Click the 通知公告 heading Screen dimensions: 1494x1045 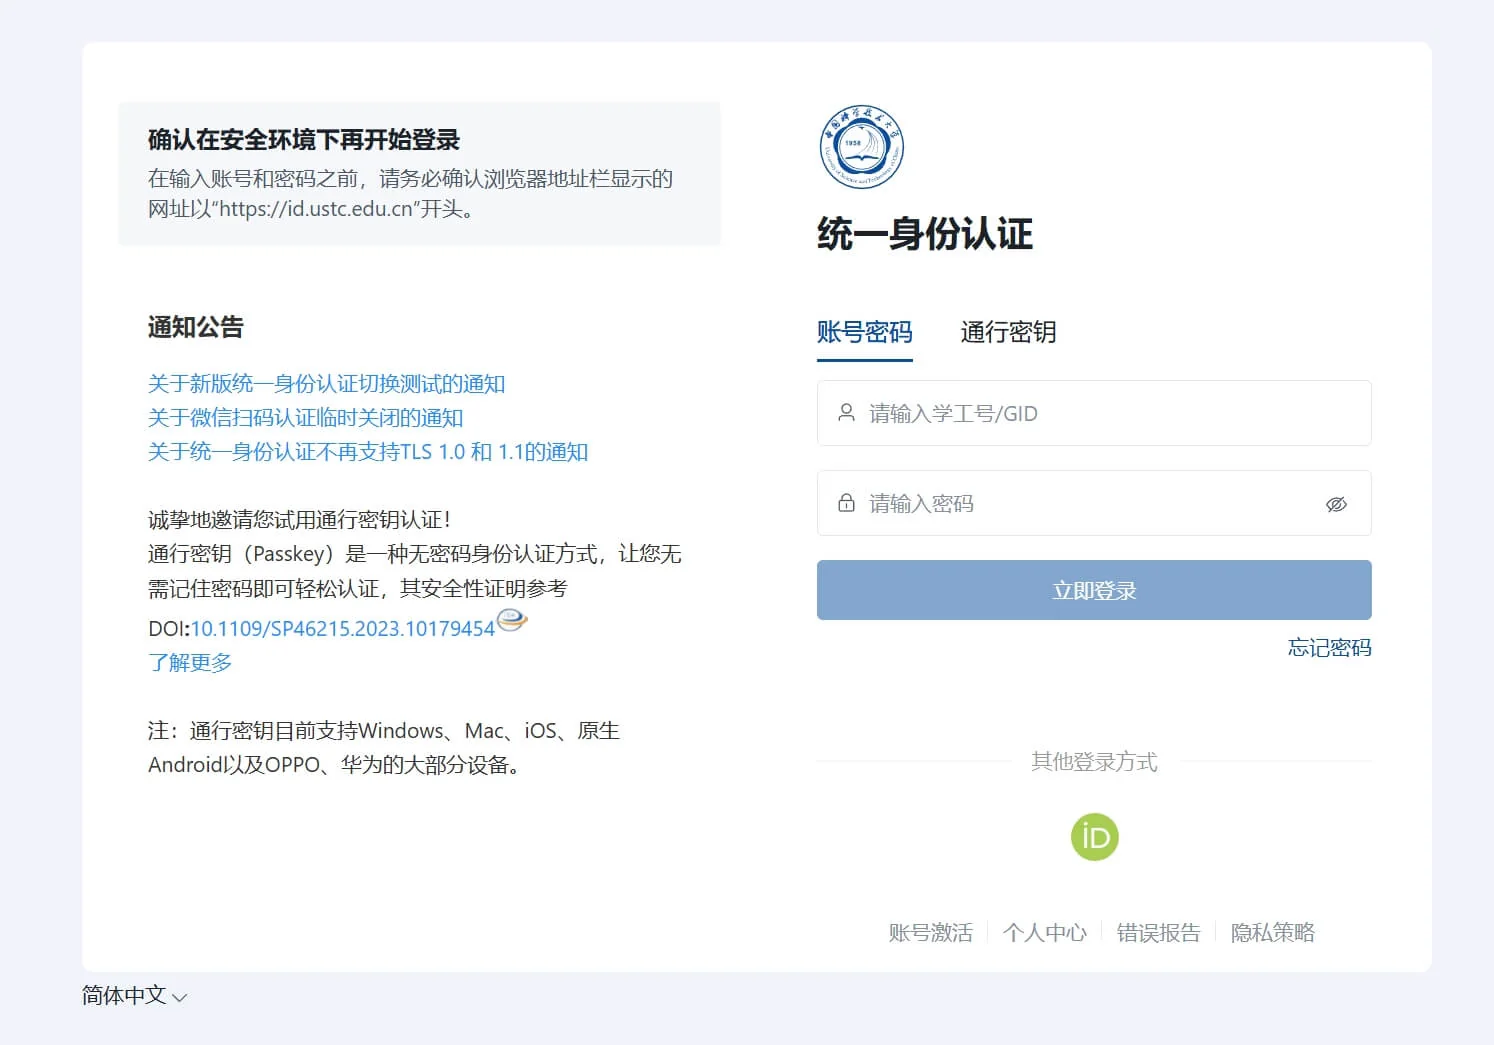196,327
